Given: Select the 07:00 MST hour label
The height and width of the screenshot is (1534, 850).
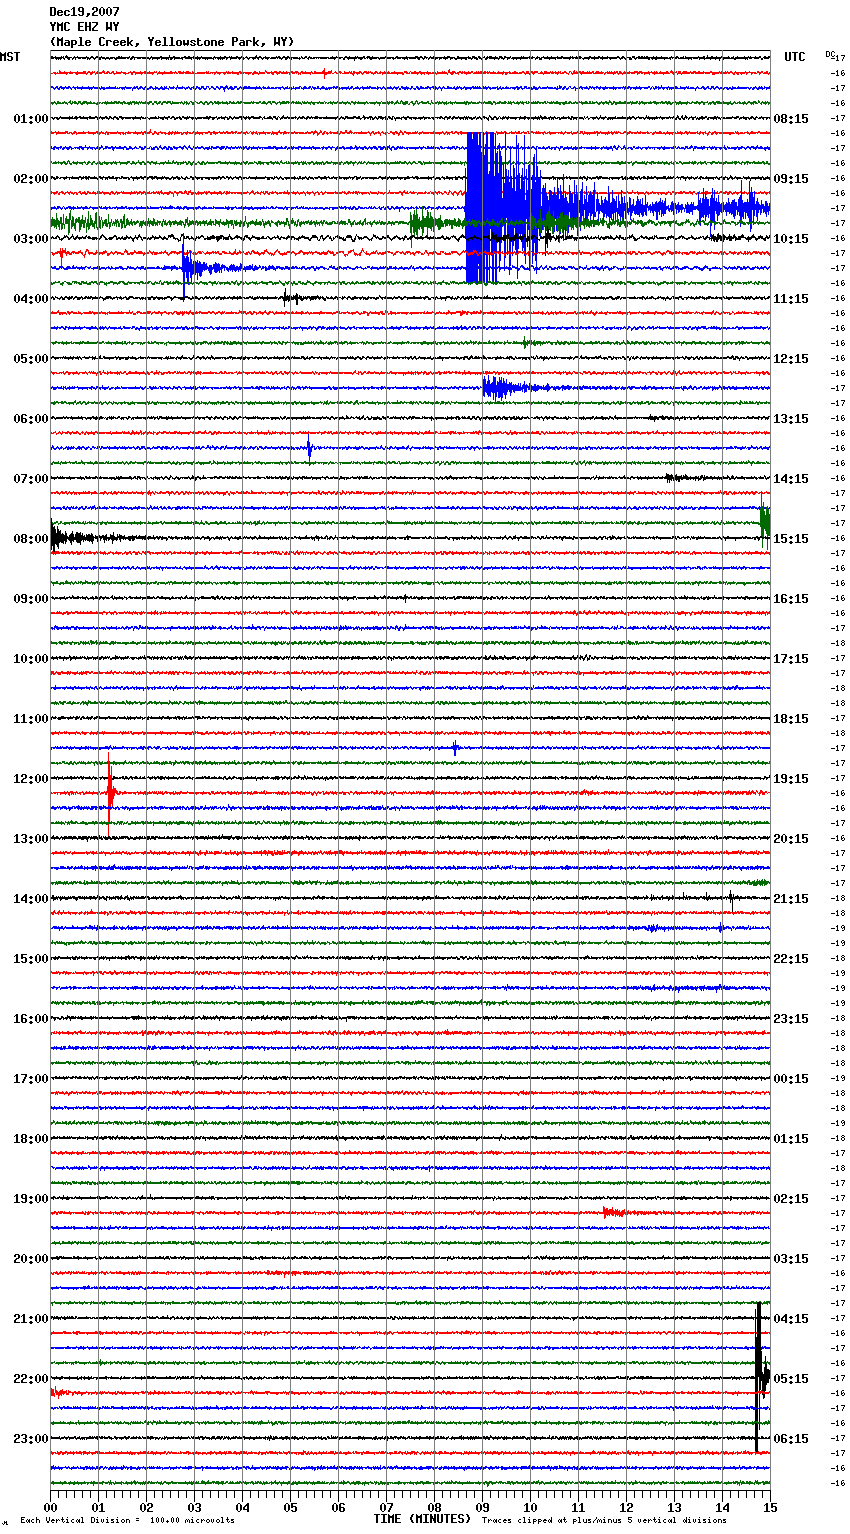Looking at the screenshot, I should click(31, 479).
